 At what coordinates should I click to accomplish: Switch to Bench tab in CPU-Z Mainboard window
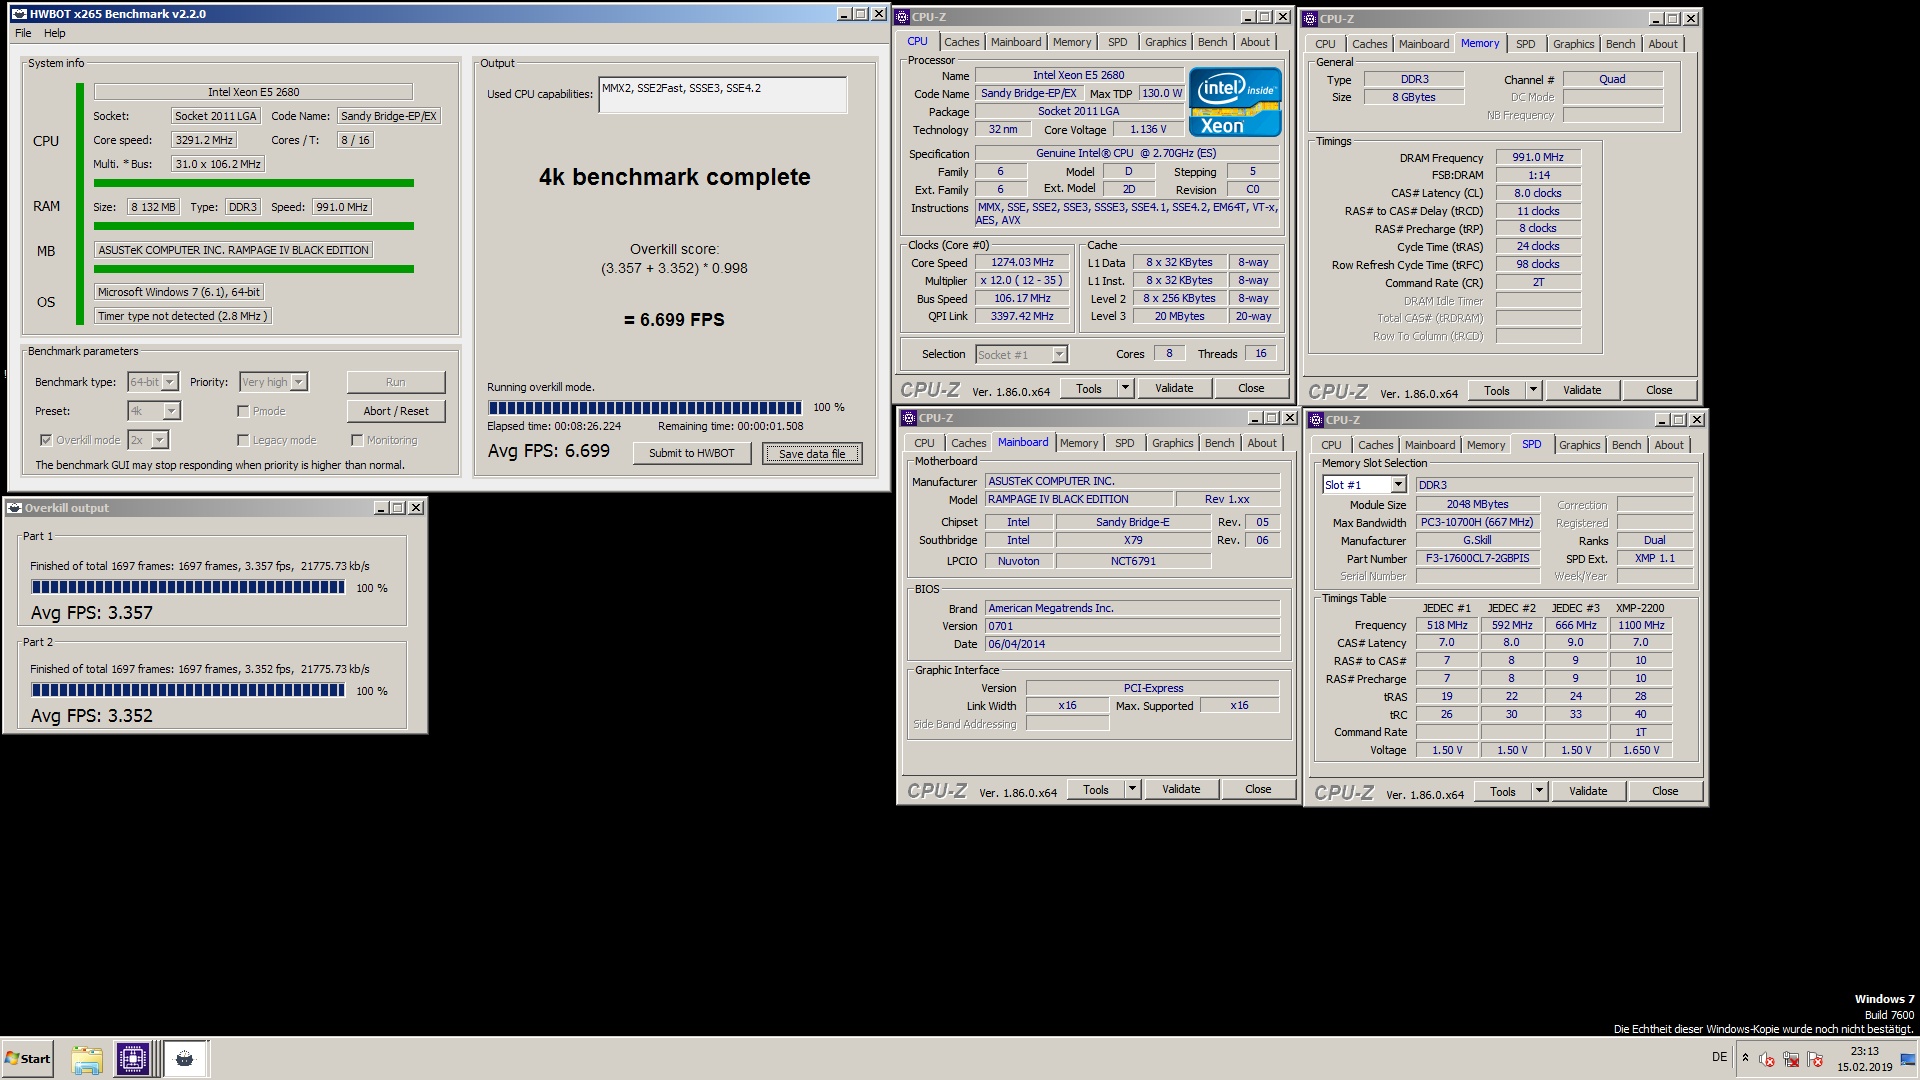coord(1219,443)
